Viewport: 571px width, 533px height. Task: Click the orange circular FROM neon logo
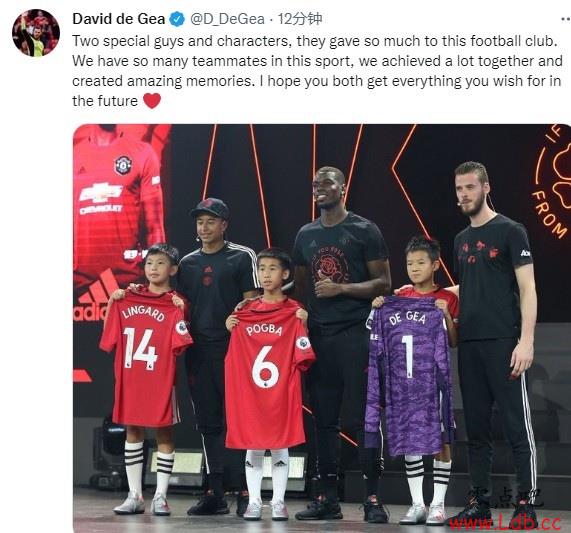click(552, 182)
